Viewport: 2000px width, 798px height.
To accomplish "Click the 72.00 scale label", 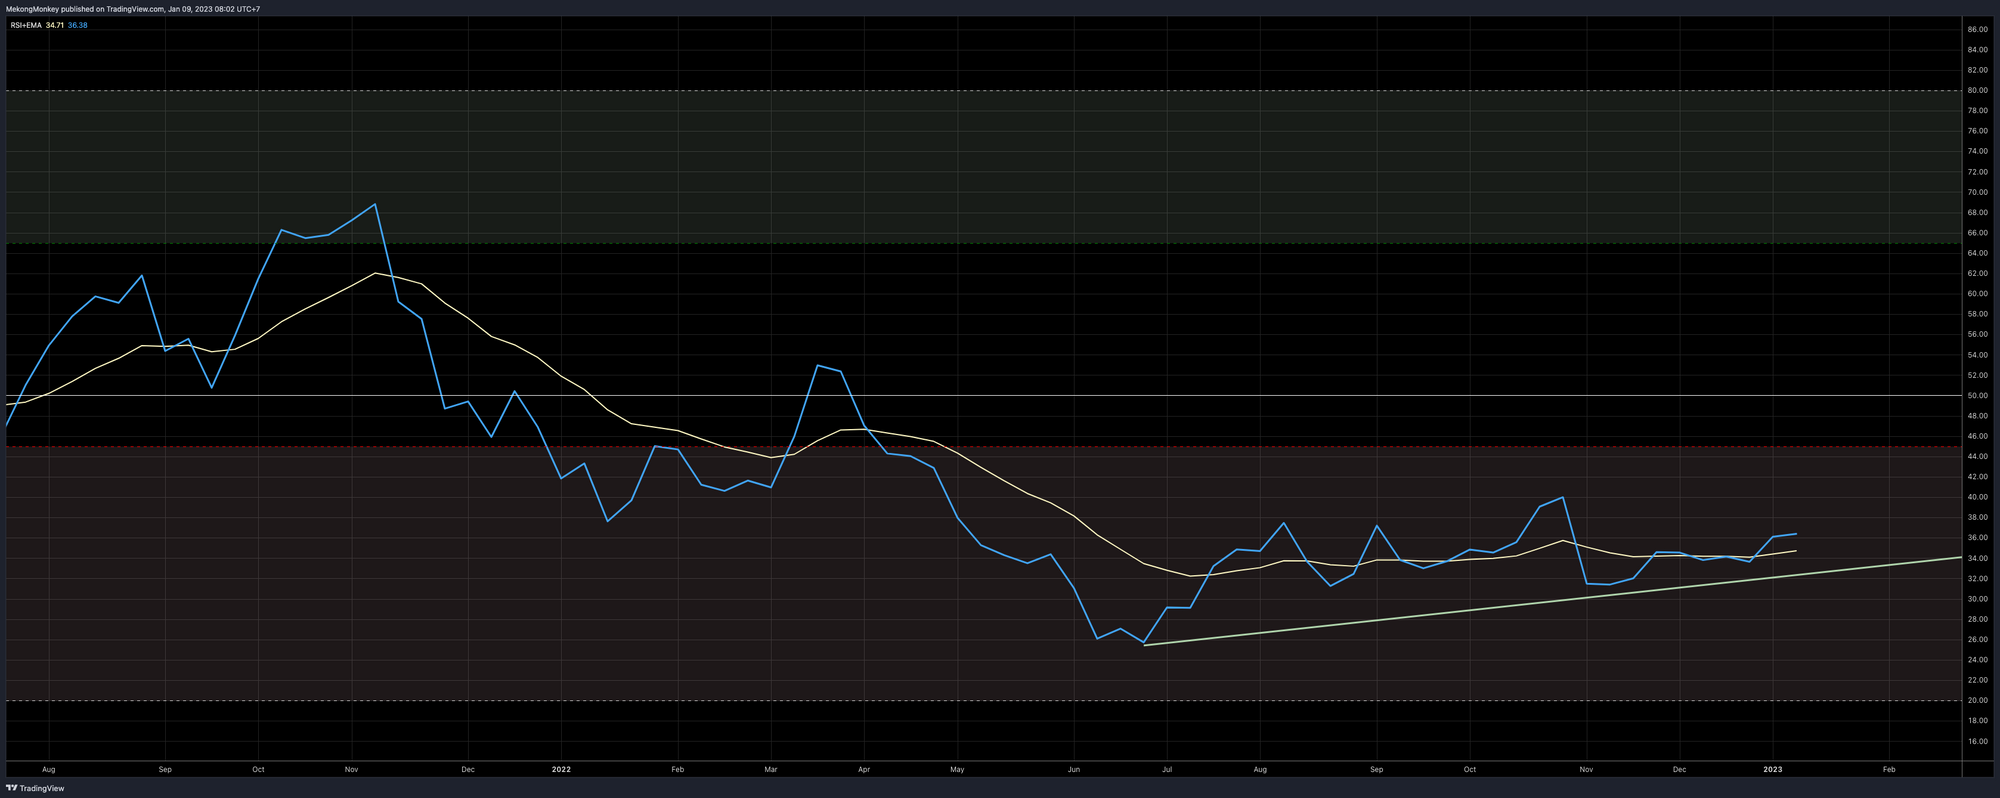I will point(1977,172).
